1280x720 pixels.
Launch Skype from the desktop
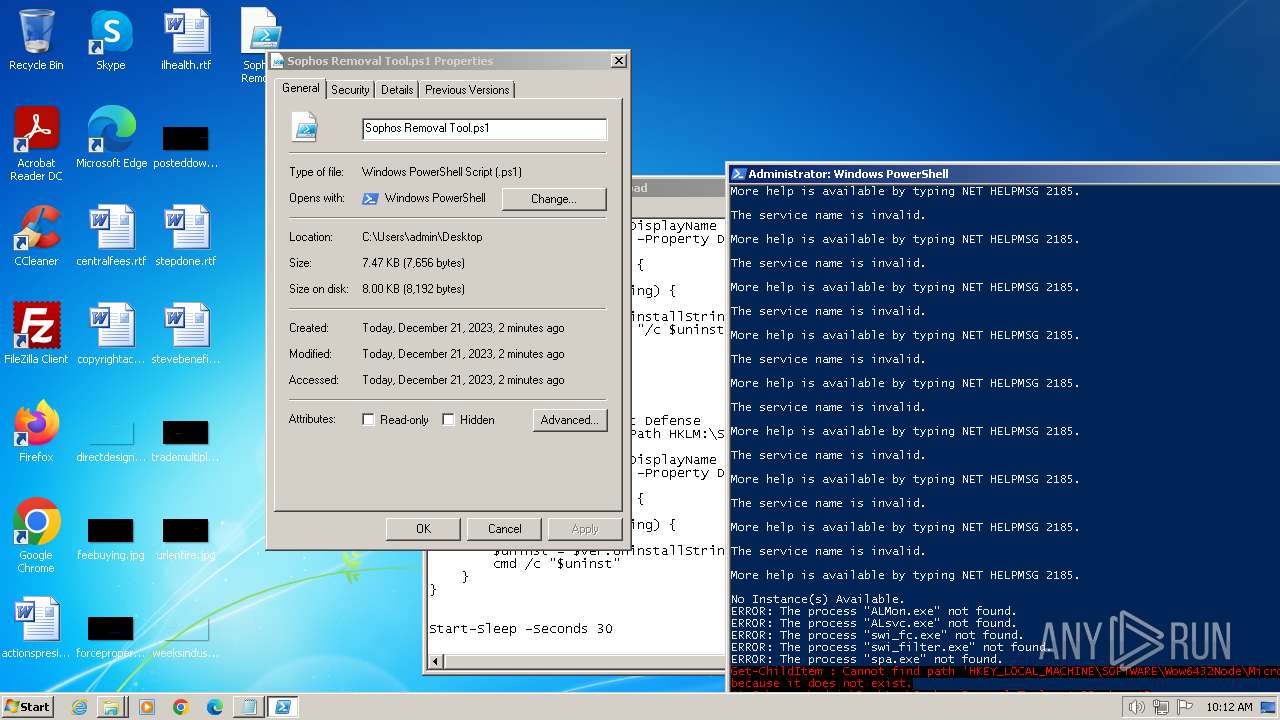coord(110,40)
